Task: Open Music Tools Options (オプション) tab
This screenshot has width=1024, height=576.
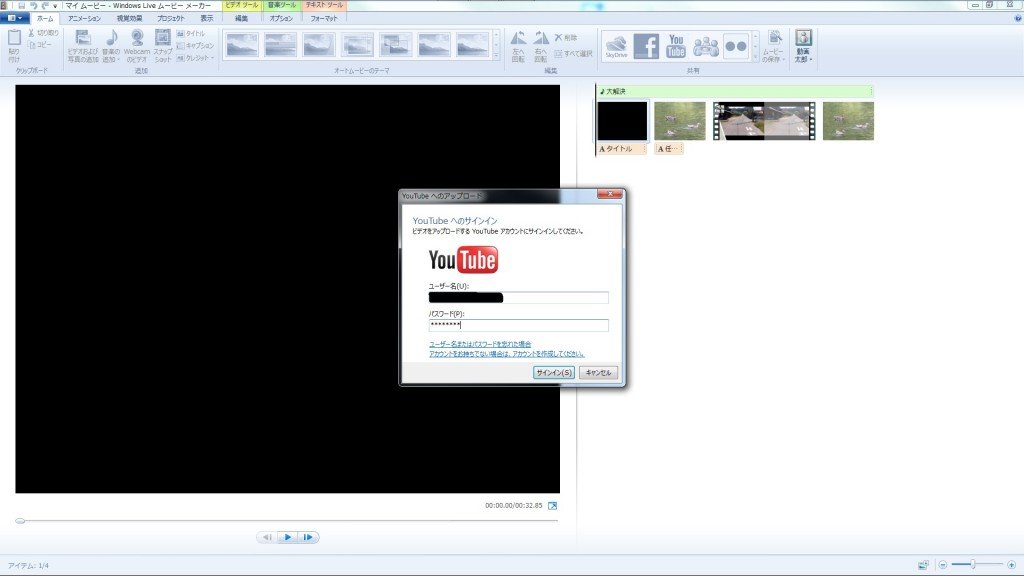Action: click(281, 18)
